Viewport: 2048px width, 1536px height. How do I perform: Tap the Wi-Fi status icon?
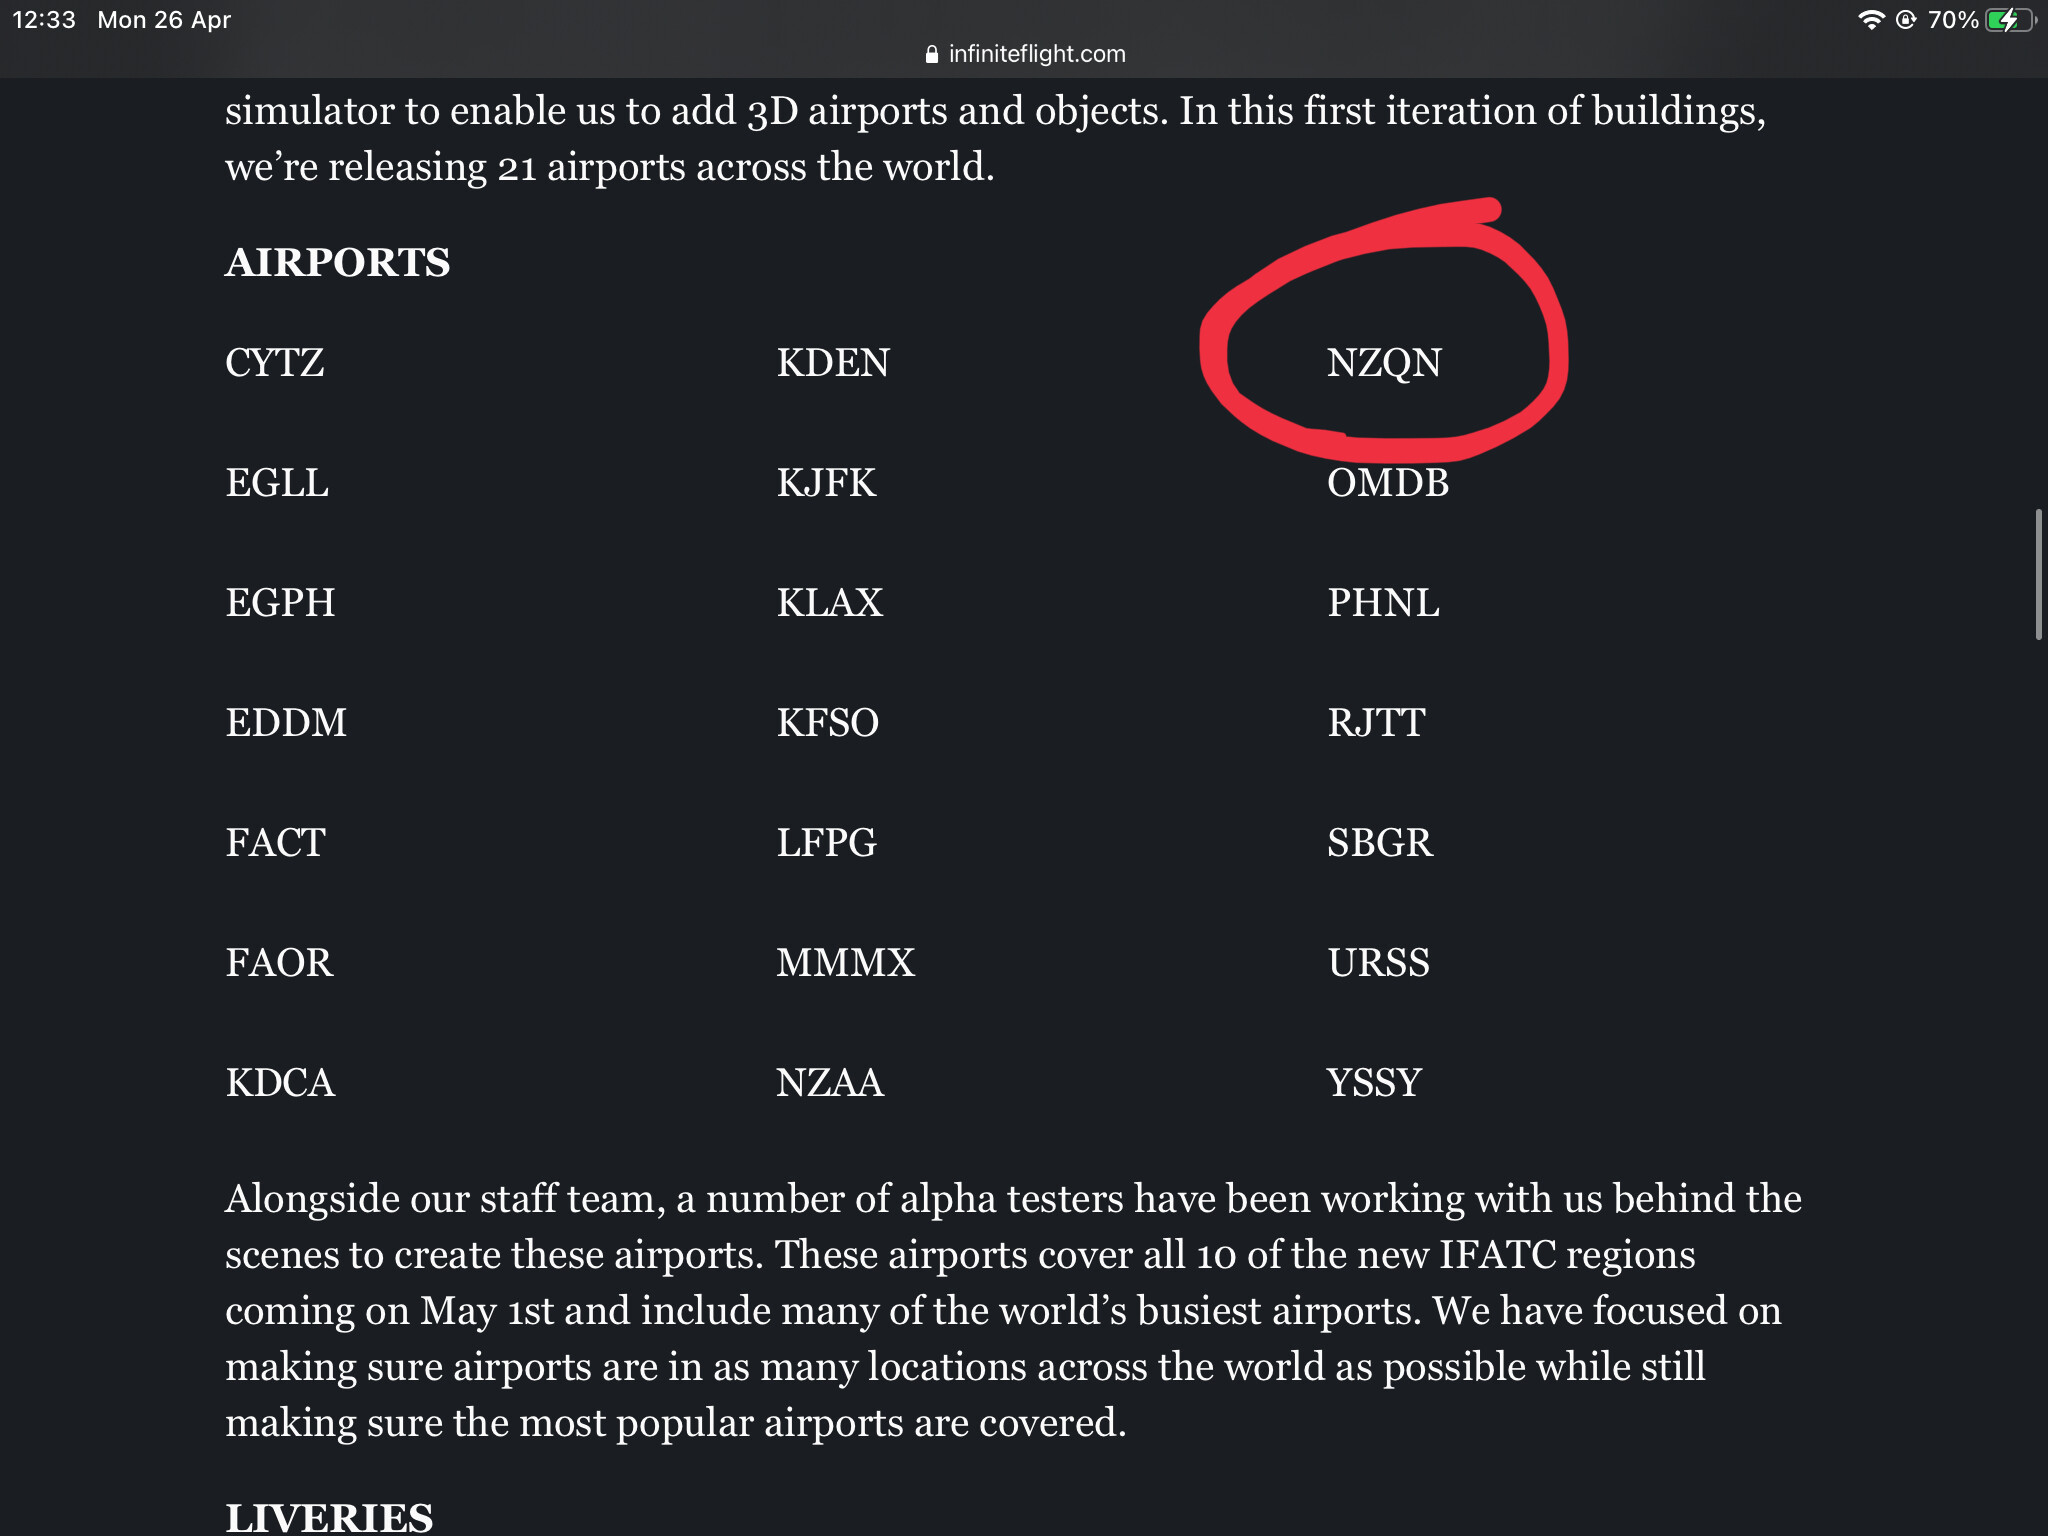[x=1871, y=20]
